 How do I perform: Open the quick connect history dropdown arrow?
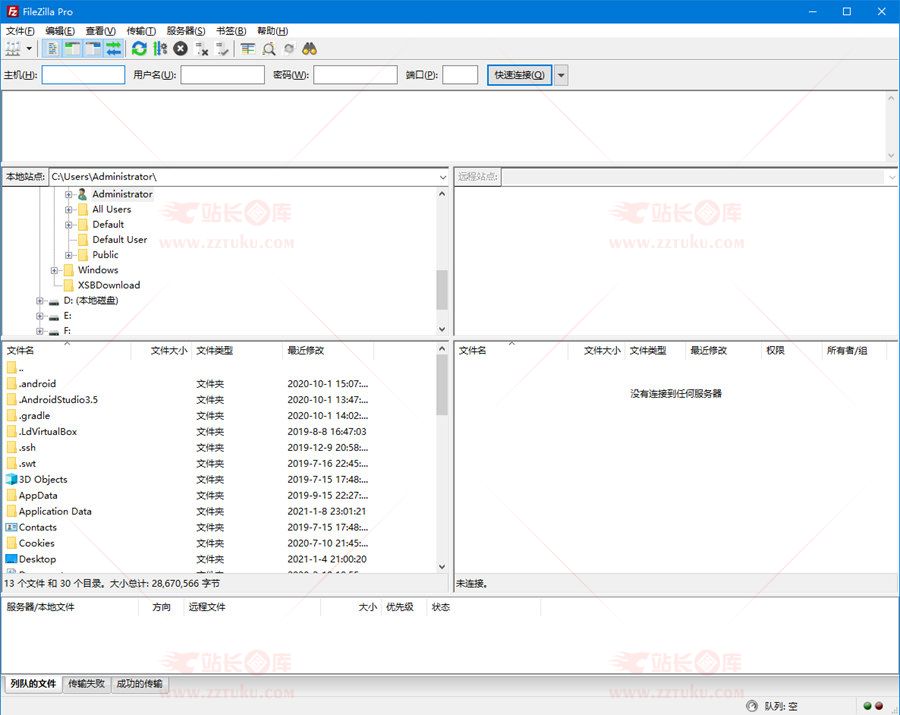coord(561,75)
